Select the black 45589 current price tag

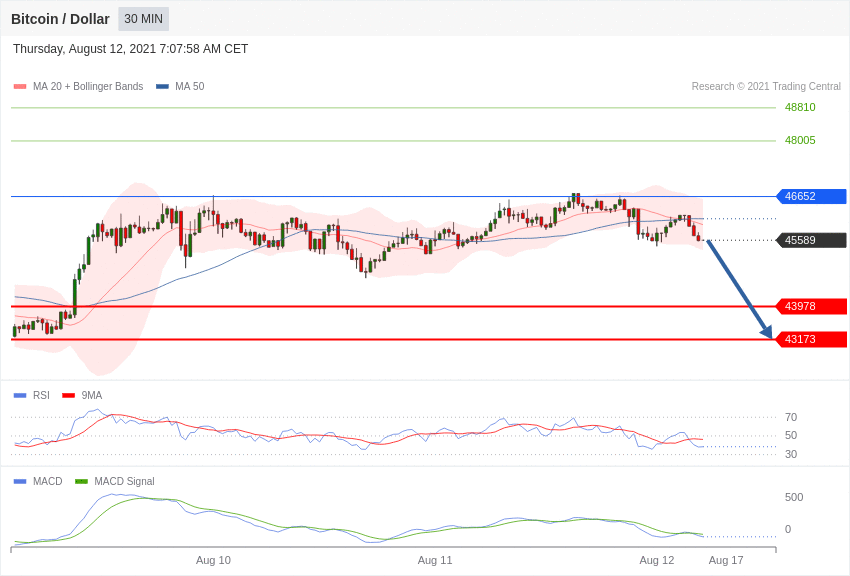[x=811, y=240]
